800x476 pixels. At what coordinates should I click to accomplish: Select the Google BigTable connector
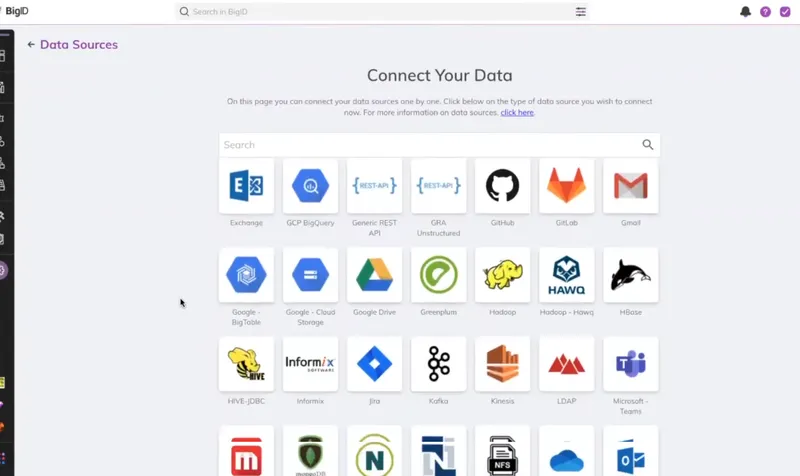click(x=246, y=275)
